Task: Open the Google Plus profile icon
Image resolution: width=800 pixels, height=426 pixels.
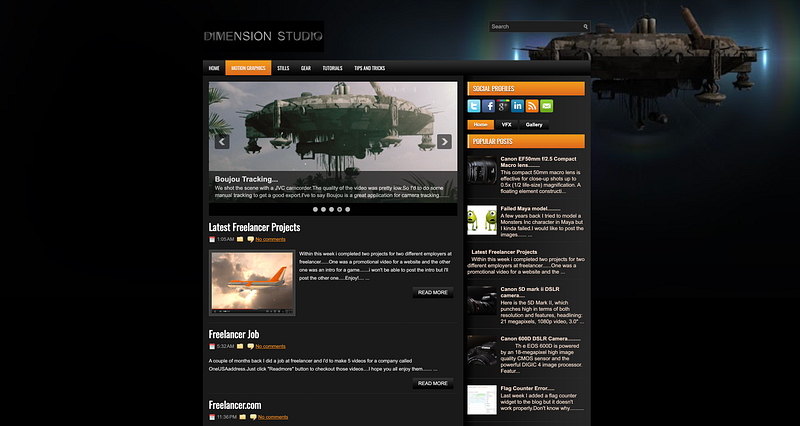Action: coord(503,106)
